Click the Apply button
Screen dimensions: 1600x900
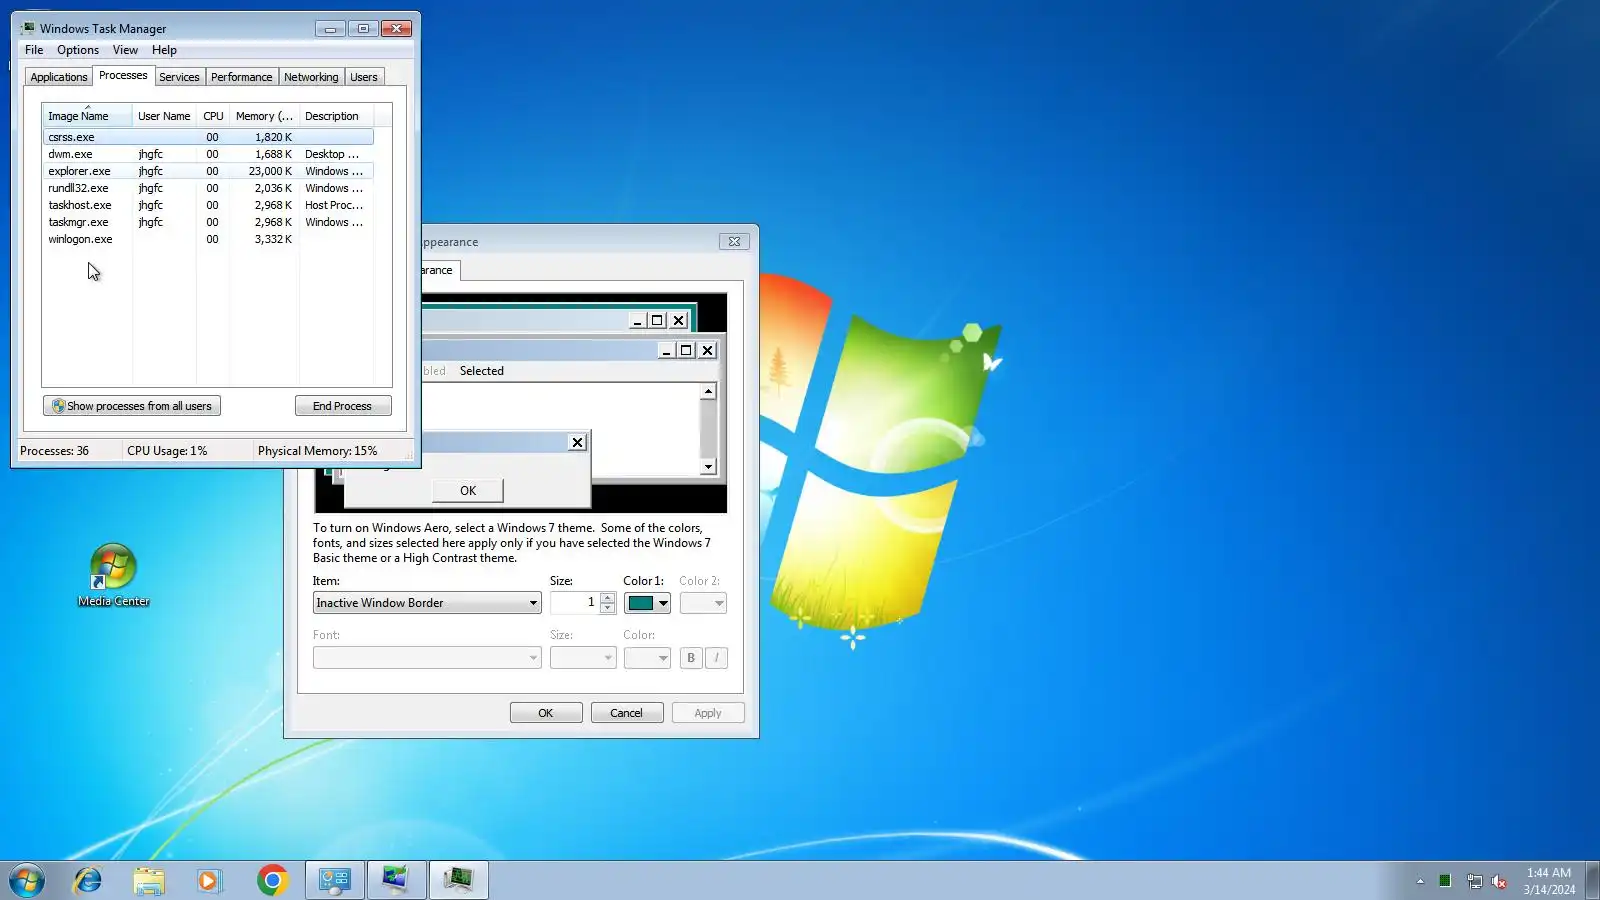tap(708, 713)
